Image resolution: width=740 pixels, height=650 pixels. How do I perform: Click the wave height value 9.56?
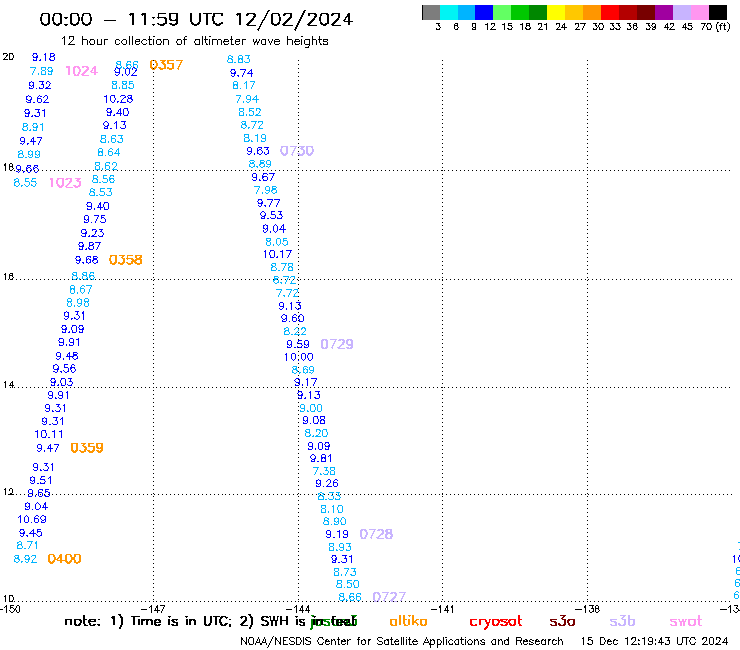click(x=64, y=368)
